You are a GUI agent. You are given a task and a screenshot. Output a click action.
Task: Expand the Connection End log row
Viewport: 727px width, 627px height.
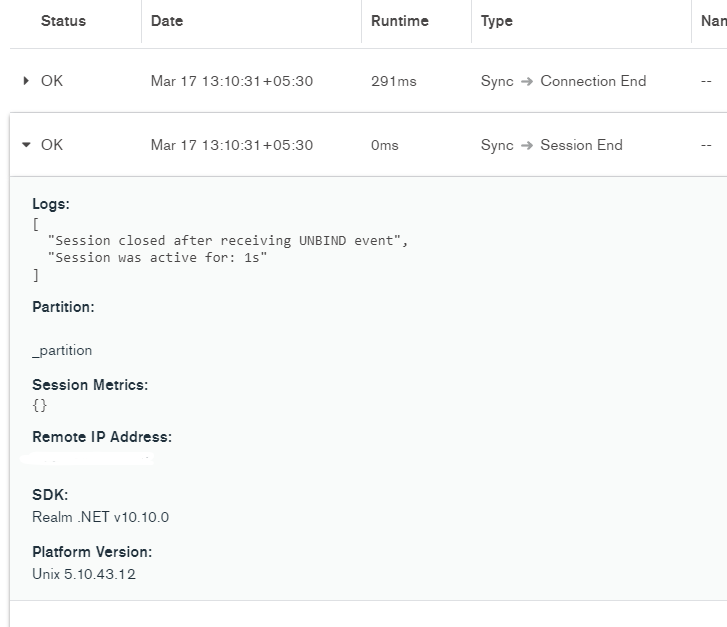26,81
